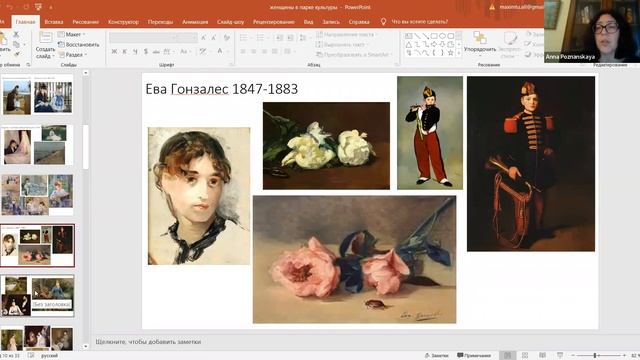The image size is (640, 360).
Task: Open the columns dropdown
Action: click(289, 51)
